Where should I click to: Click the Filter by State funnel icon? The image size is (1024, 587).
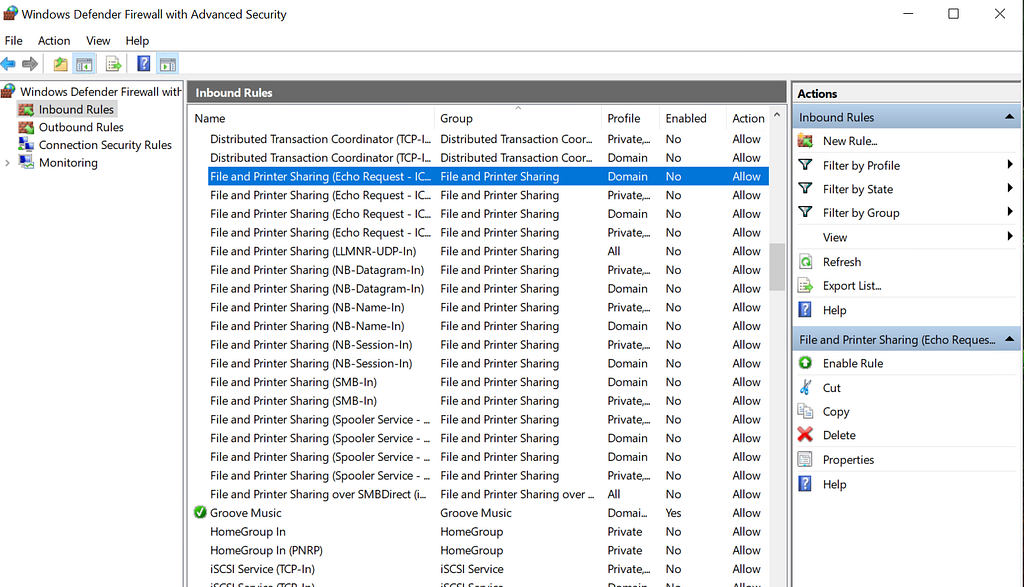[806, 189]
